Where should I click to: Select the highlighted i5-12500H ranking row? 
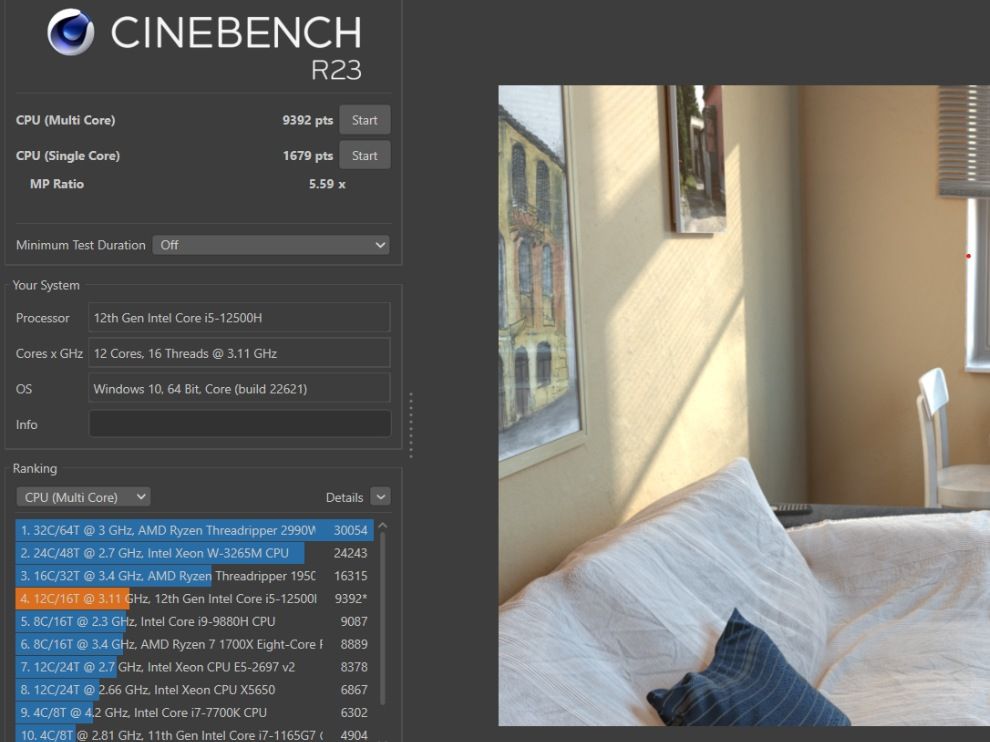coord(194,598)
